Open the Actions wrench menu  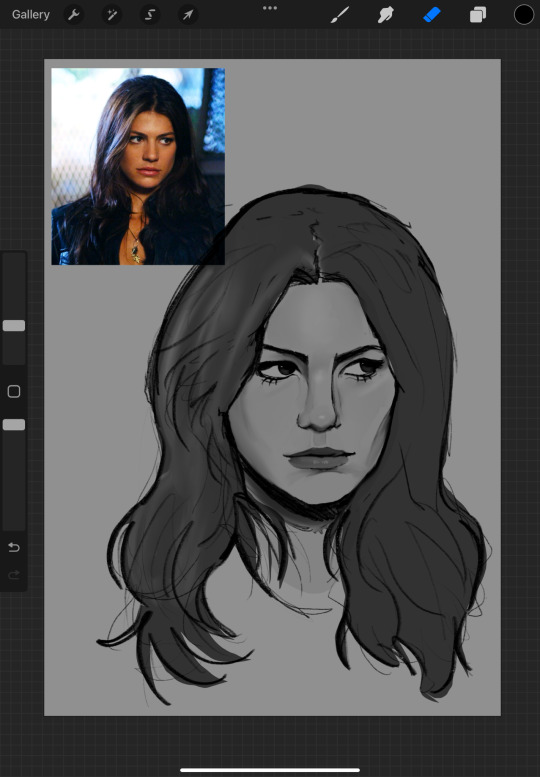tap(74, 15)
